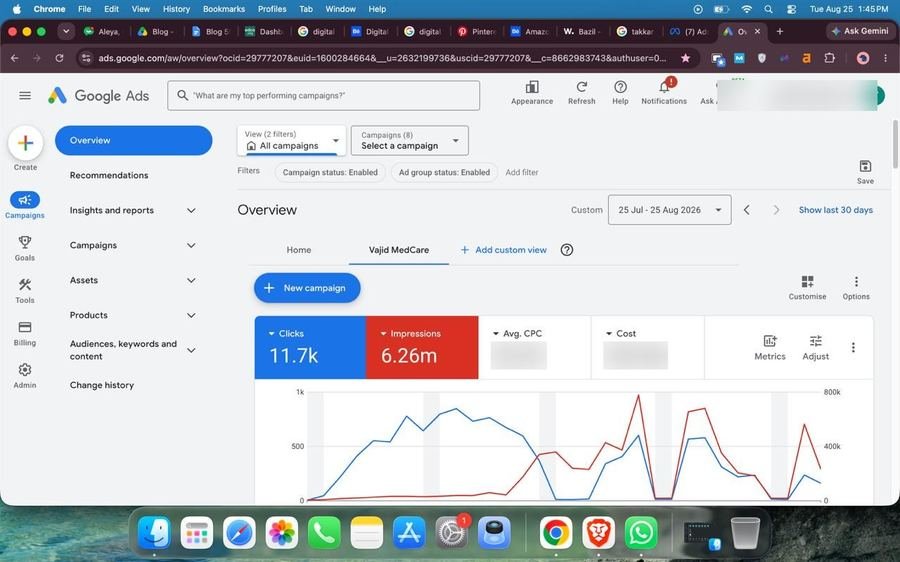Open Clicks metric dropdown
Viewport: 900px width, 562px height.
click(286, 334)
